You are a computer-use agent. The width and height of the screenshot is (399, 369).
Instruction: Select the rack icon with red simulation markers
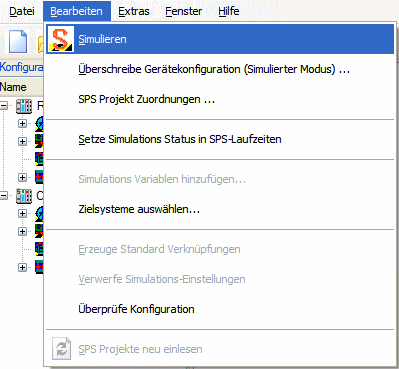tap(24, 196)
